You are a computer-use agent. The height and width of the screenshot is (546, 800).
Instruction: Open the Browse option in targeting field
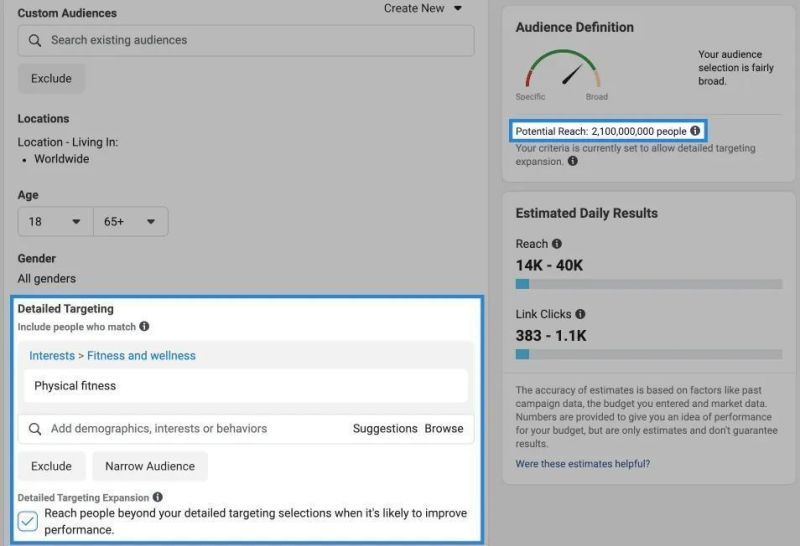[x=444, y=429]
